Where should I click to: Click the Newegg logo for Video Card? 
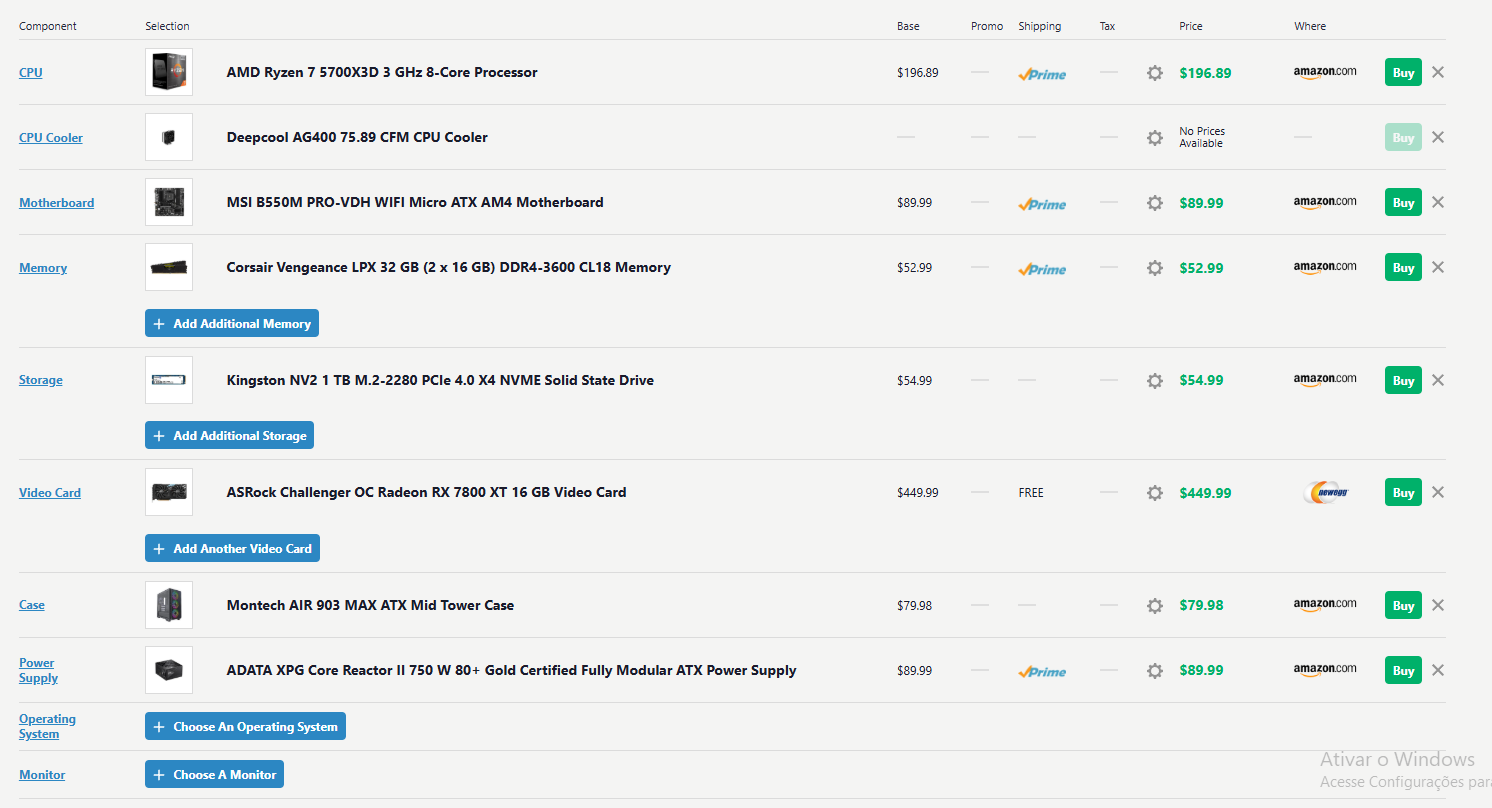pyautogui.click(x=1328, y=493)
